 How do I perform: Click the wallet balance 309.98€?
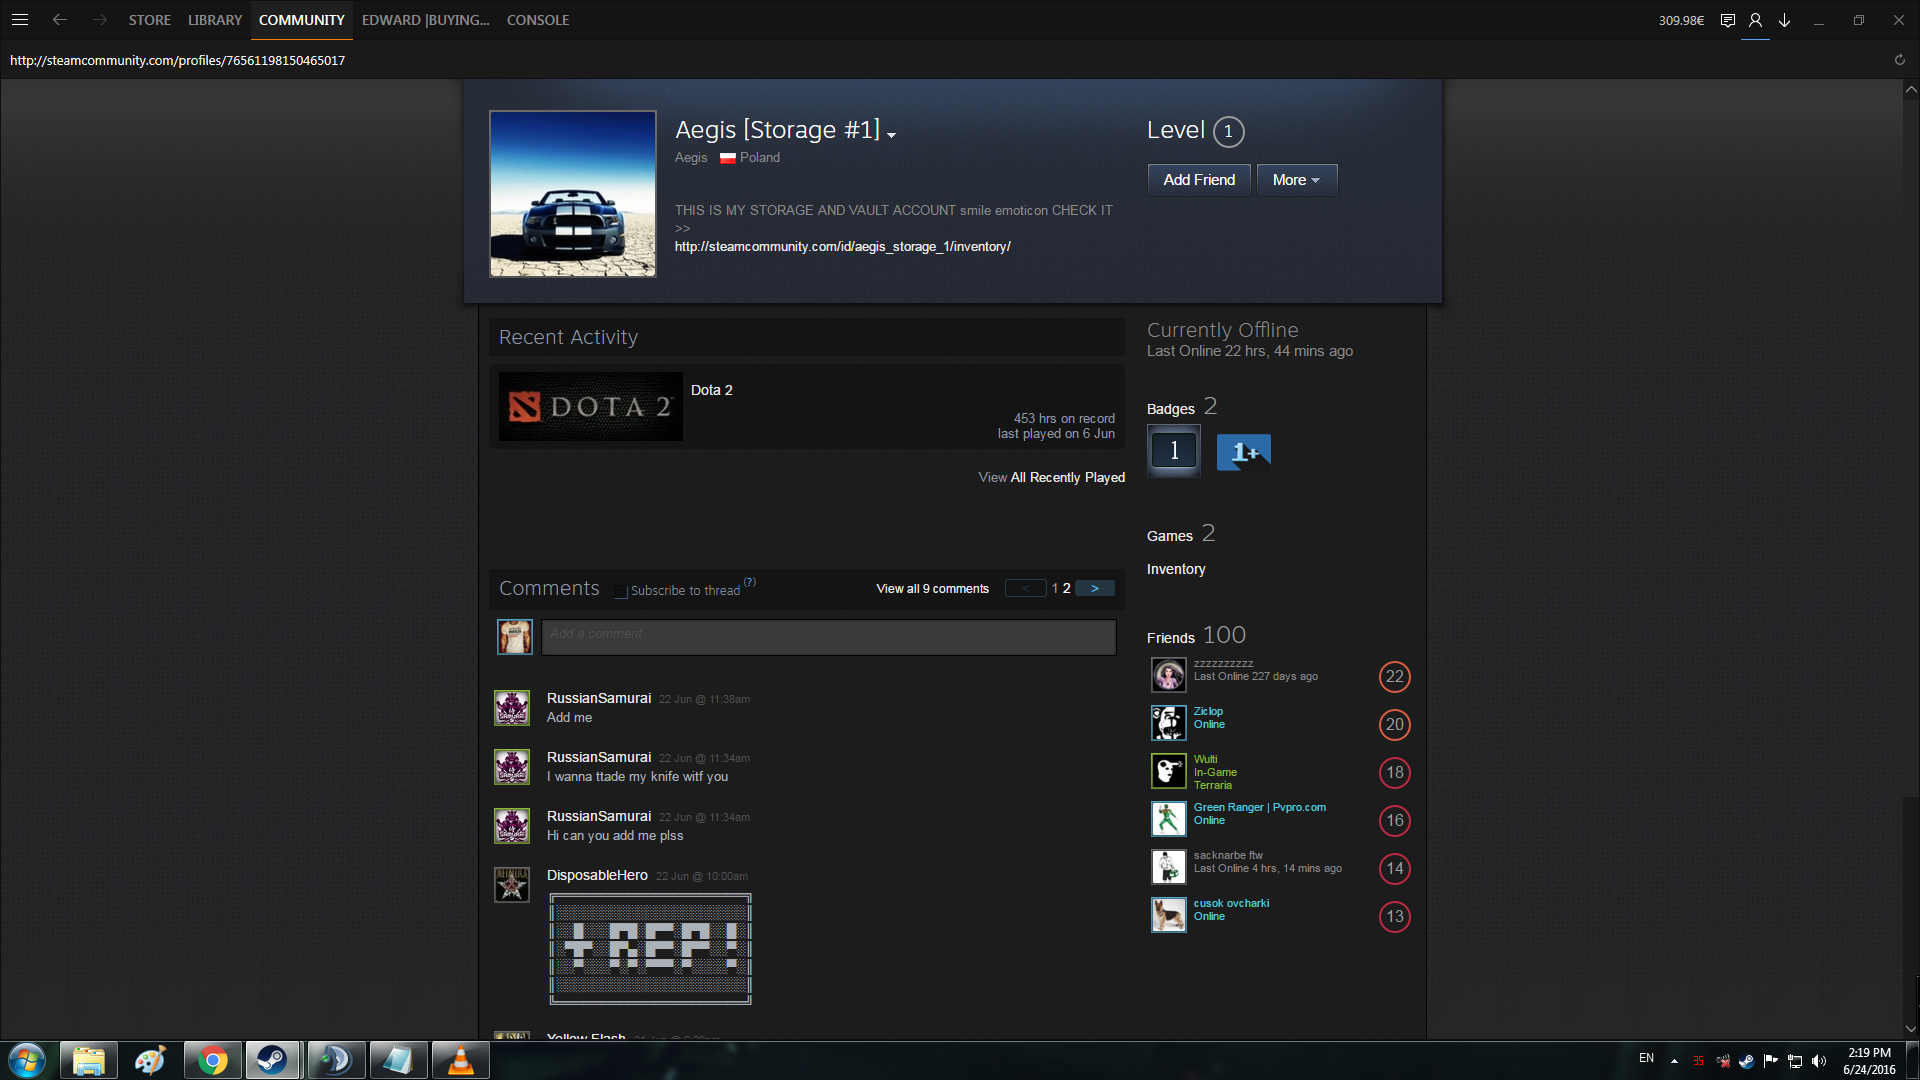click(x=1681, y=20)
